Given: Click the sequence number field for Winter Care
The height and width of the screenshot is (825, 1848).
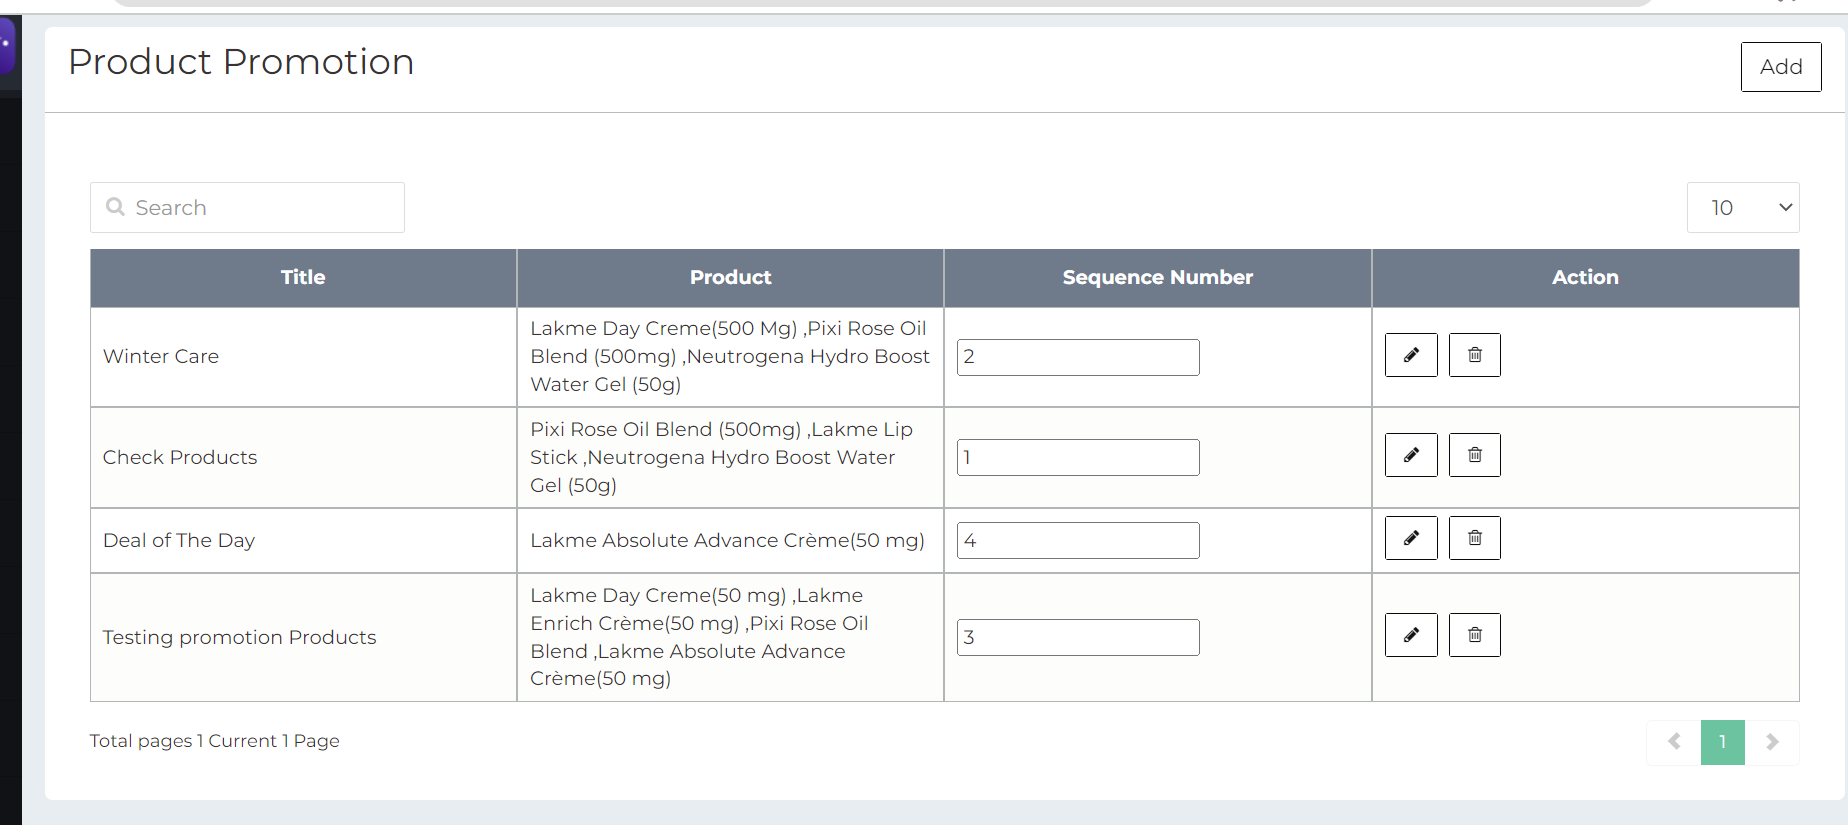Looking at the screenshot, I should pyautogui.click(x=1077, y=357).
